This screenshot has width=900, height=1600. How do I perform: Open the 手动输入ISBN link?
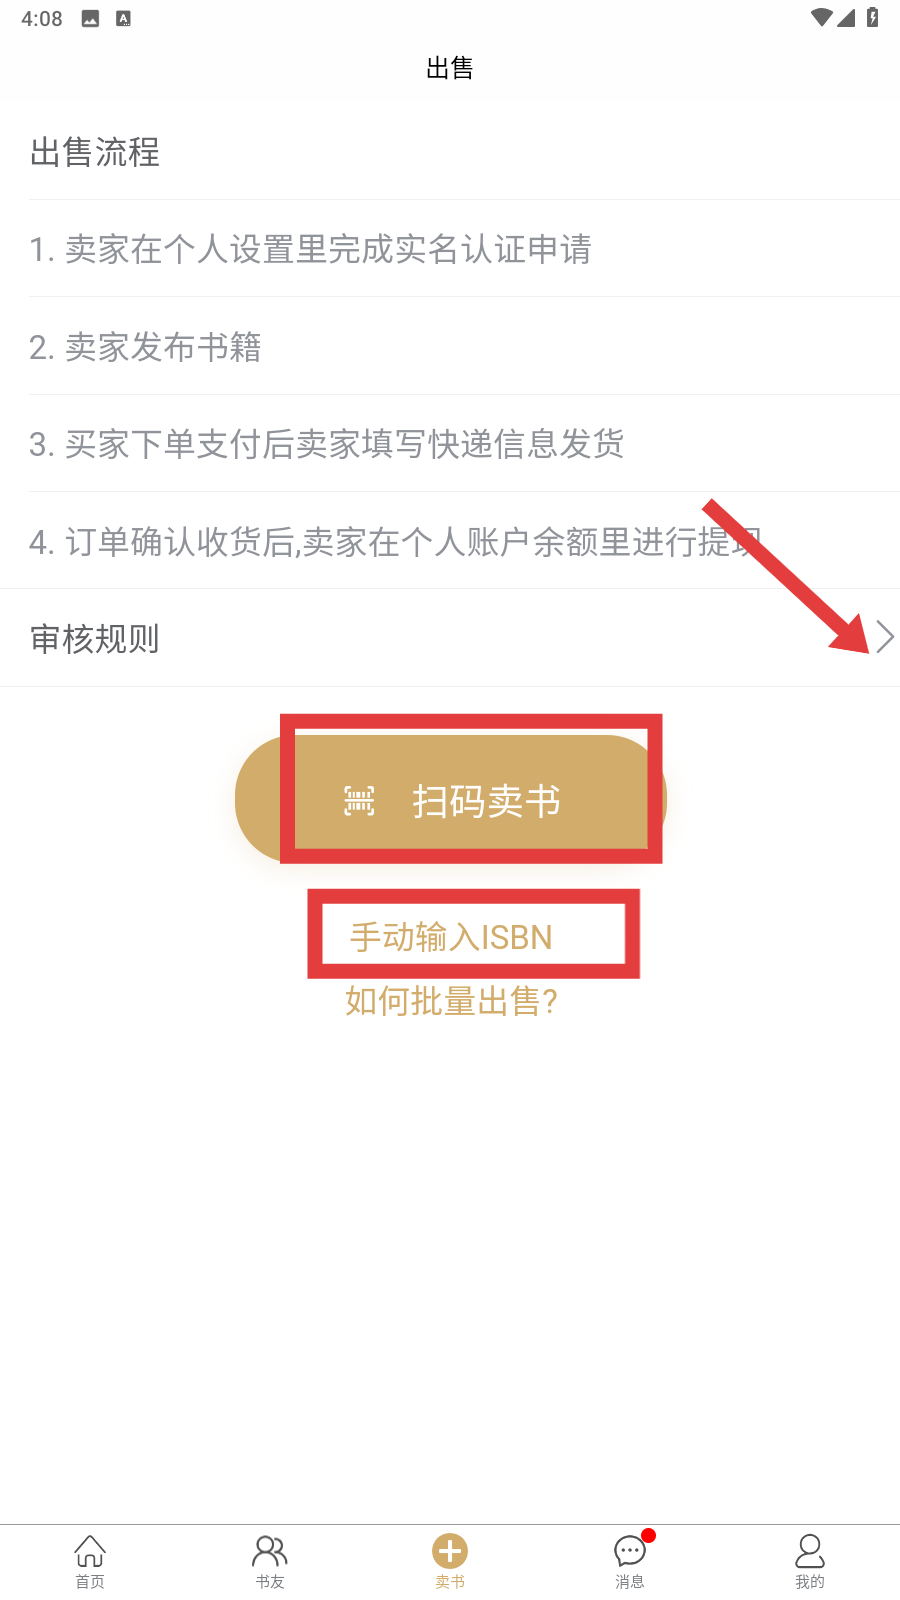tap(451, 937)
